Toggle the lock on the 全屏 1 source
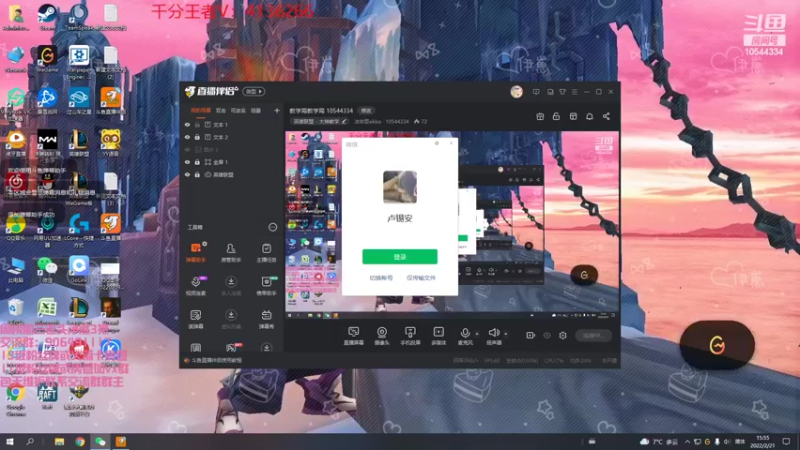Image resolution: width=800 pixels, height=450 pixels. [x=197, y=162]
